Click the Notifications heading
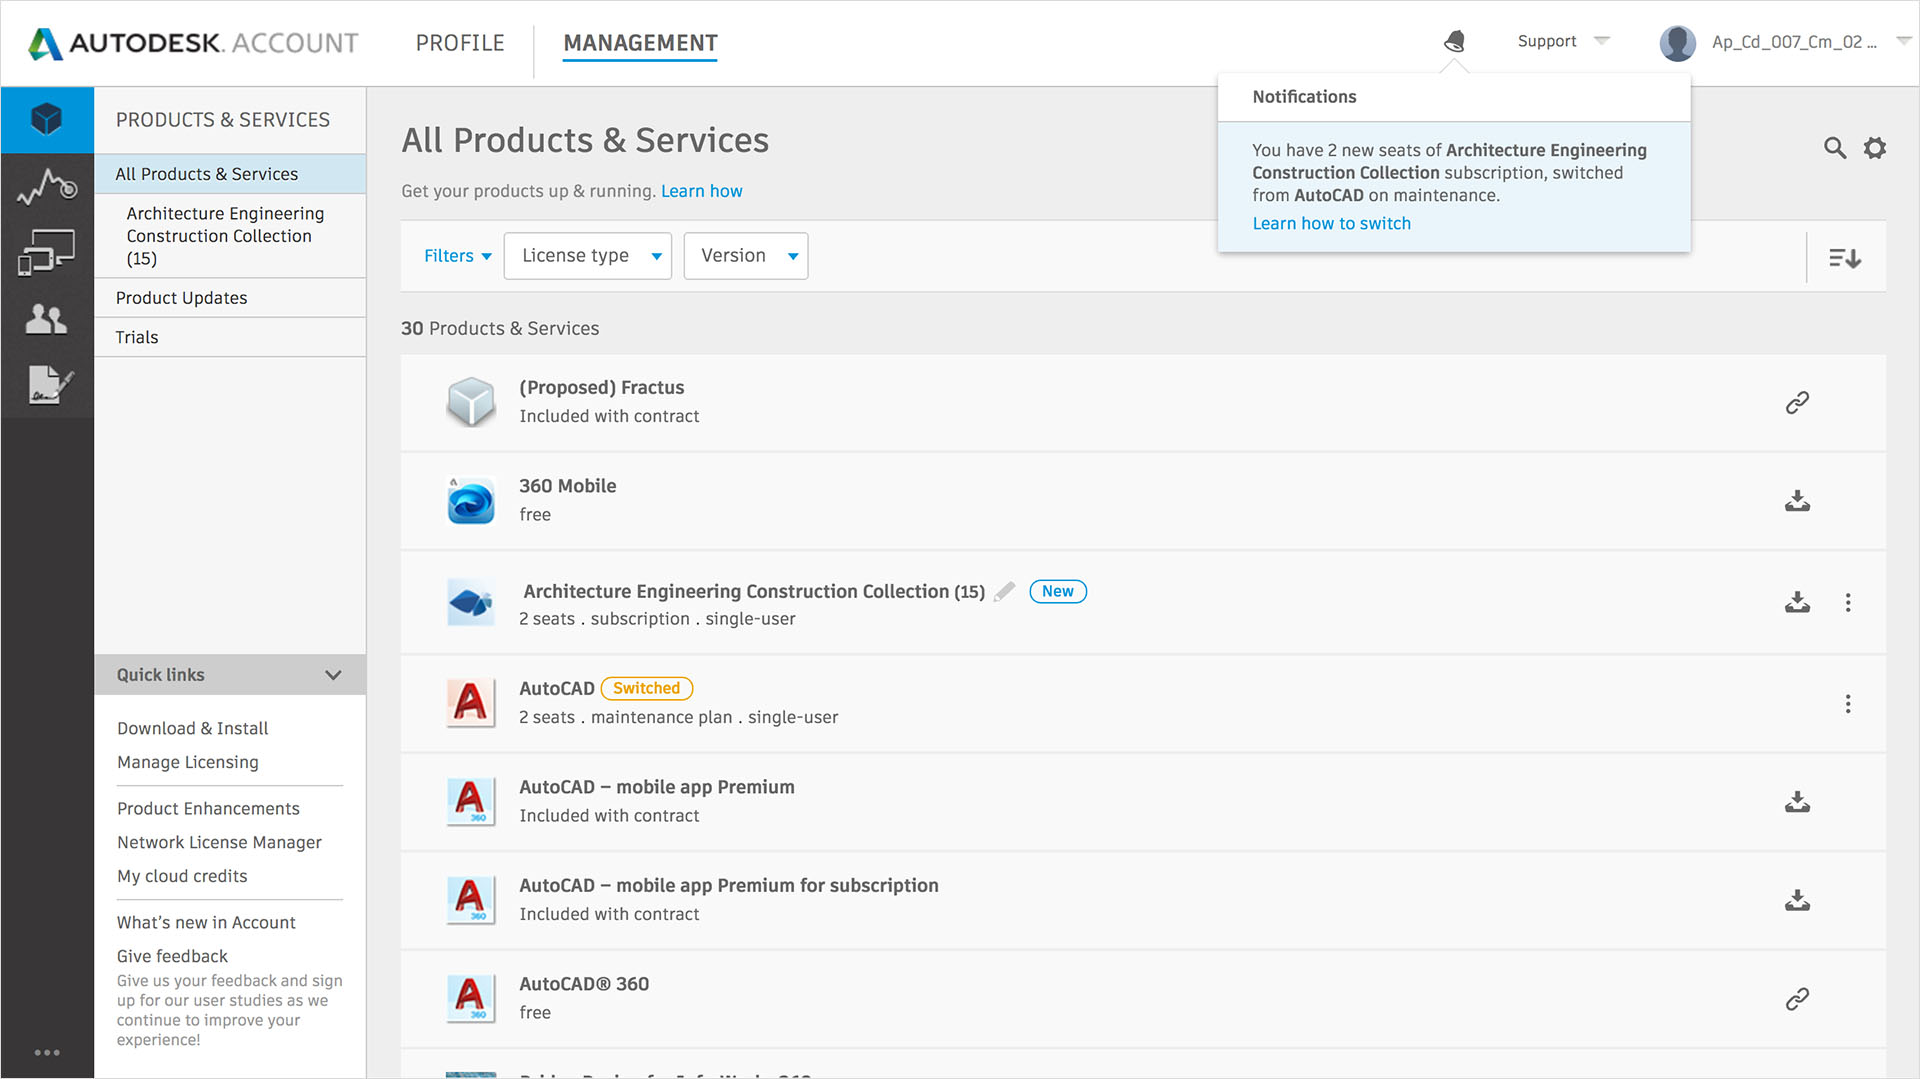The image size is (1920, 1079). point(1304,97)
